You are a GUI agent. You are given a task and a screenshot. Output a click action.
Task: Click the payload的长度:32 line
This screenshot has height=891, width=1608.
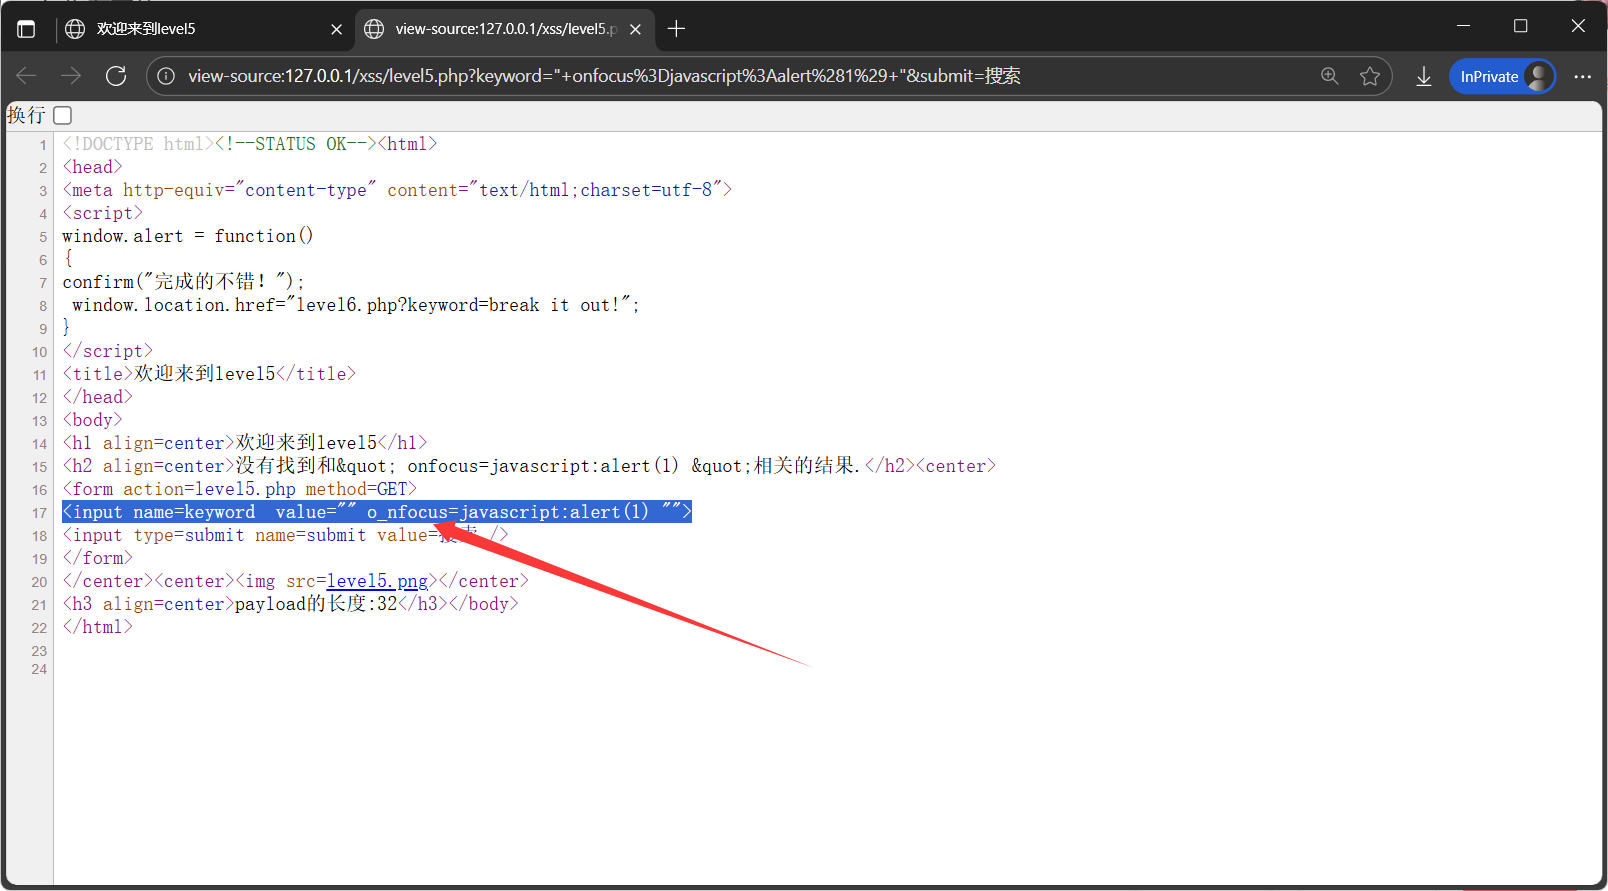(x=290, y=604)
